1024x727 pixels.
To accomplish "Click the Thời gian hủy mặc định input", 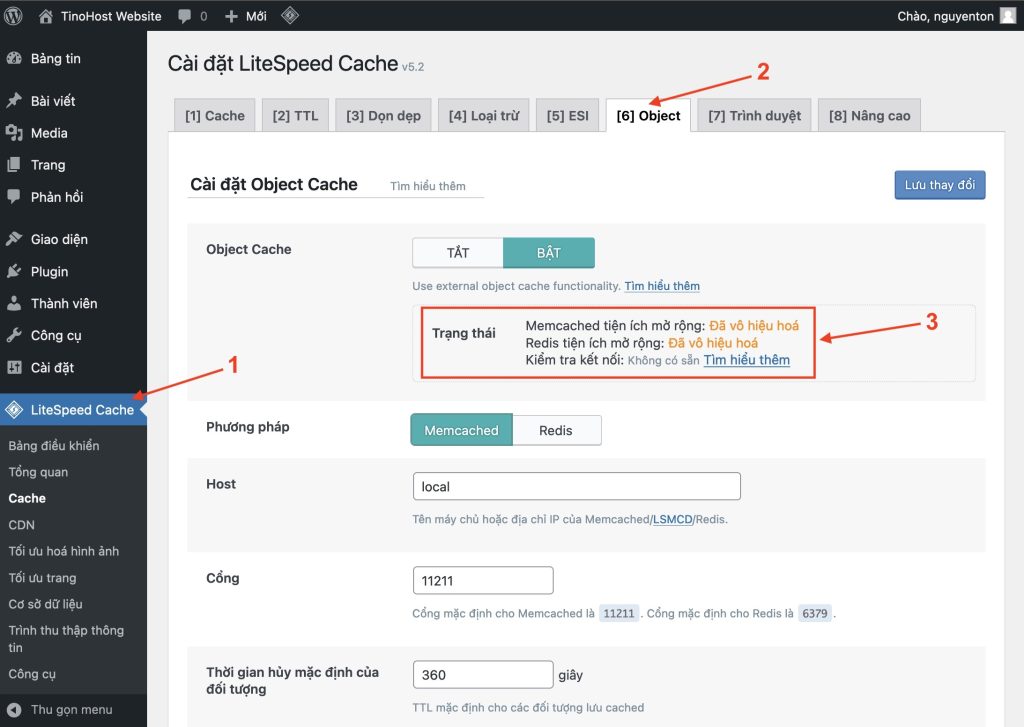I will [483, 675].
